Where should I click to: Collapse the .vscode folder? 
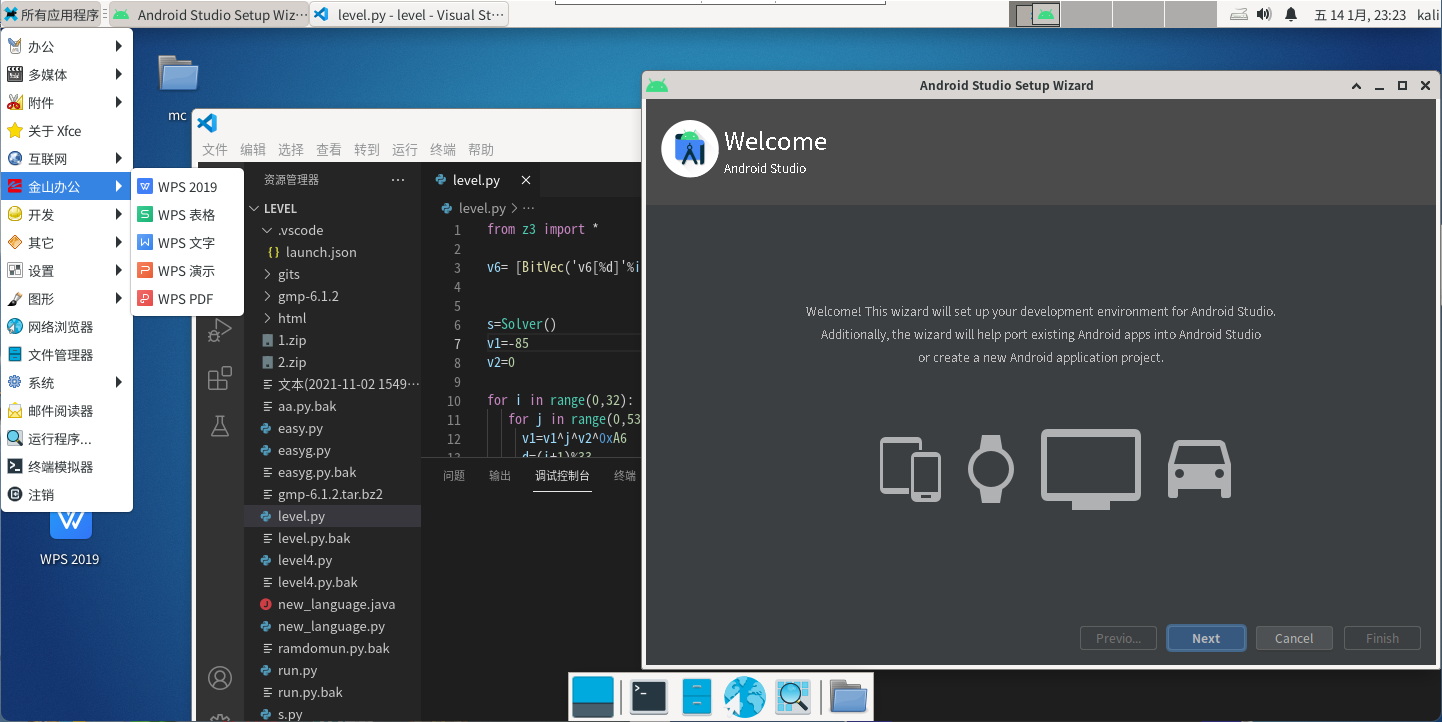coord(300,230)
